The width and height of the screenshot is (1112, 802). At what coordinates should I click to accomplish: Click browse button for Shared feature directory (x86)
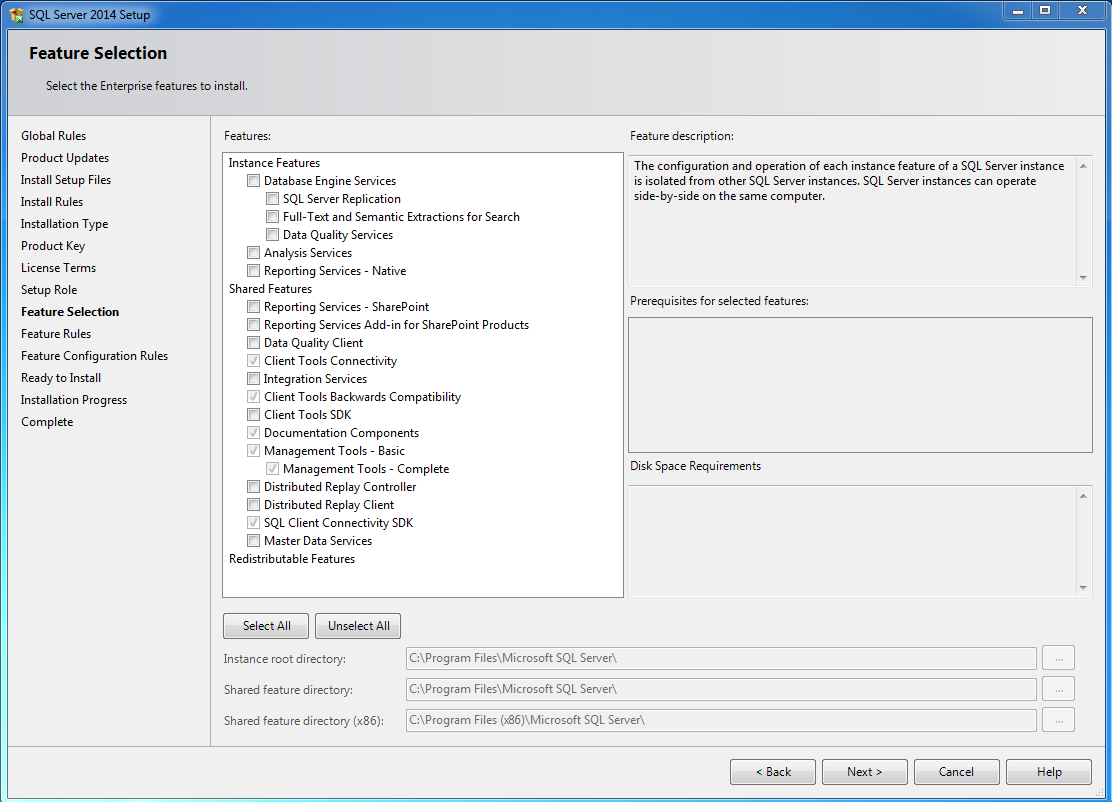[1058, 720]
